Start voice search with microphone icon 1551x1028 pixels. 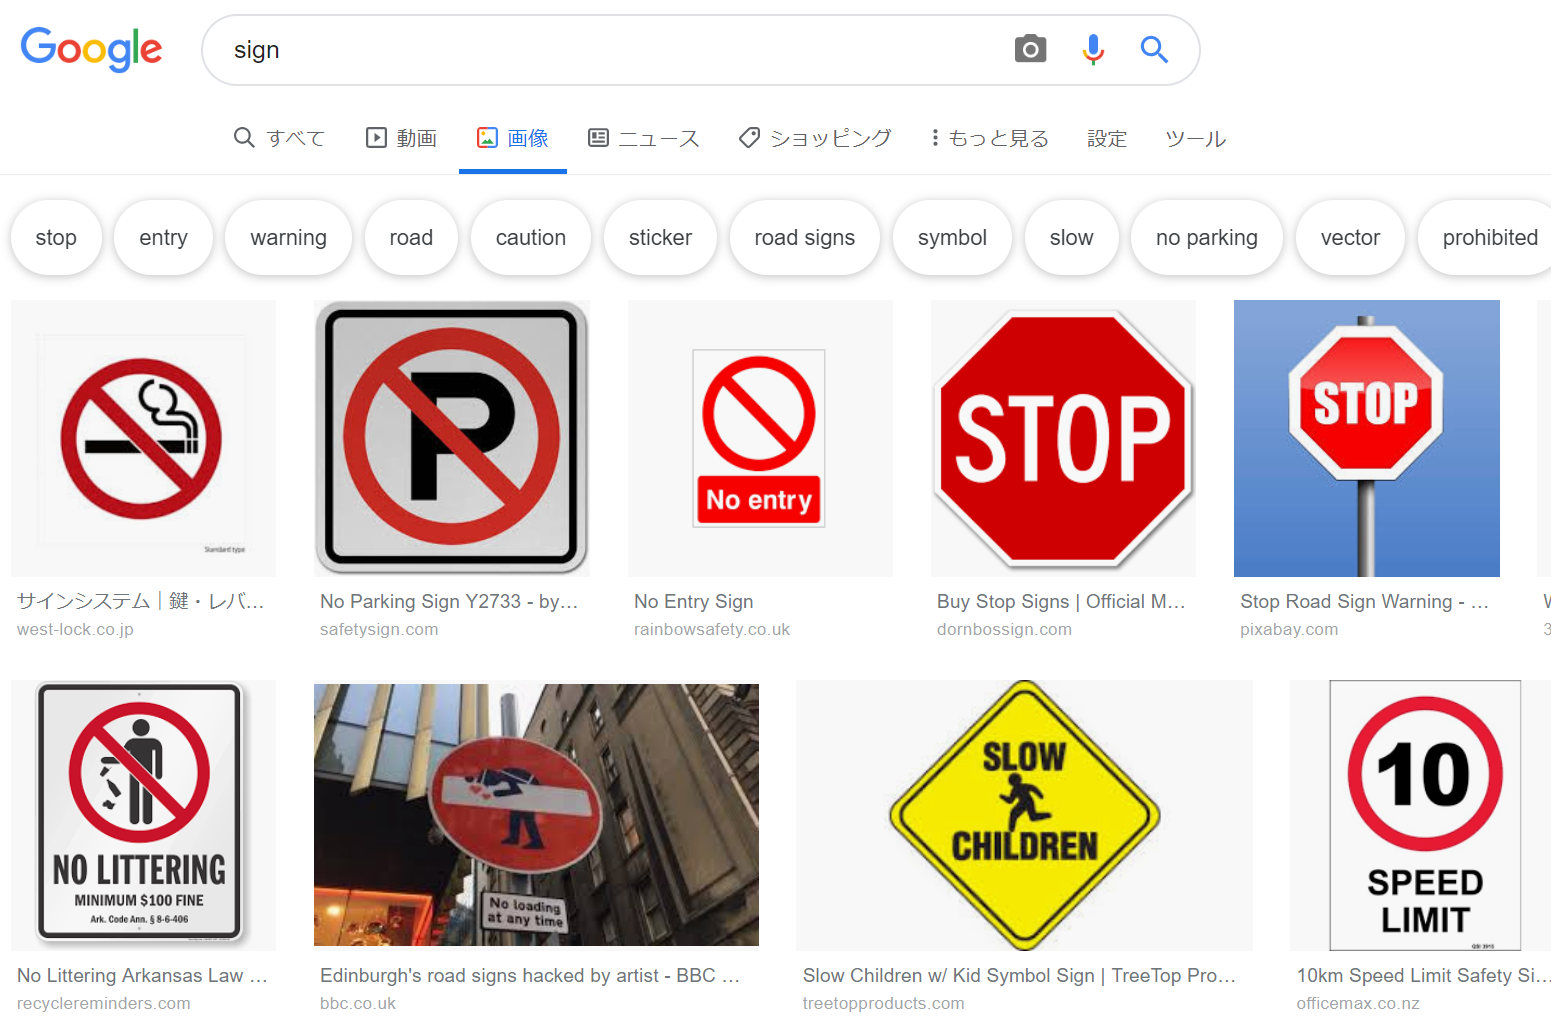(1093, 49)
